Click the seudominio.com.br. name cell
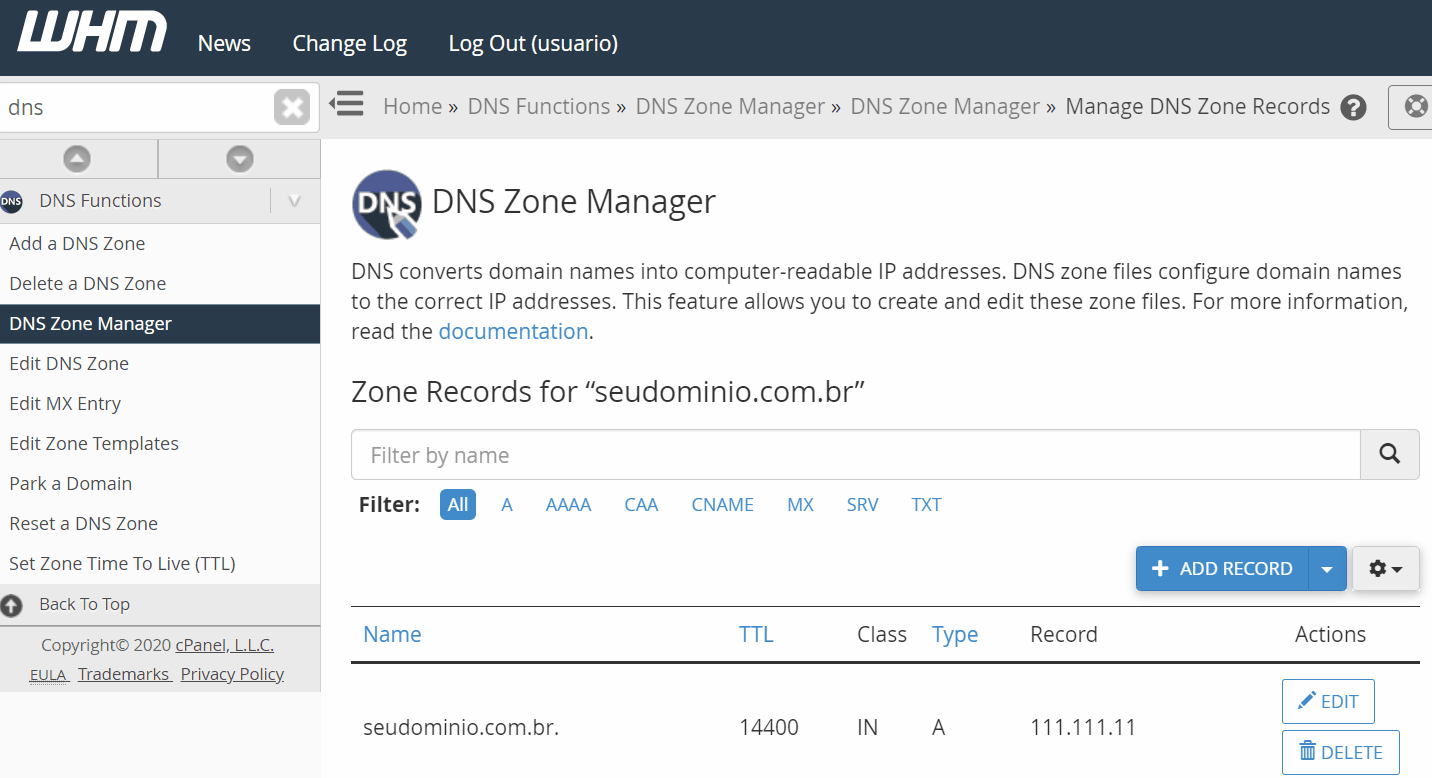Image resolution: width=1432 pixels, height=778 pixels. click(x=460, y=728)
